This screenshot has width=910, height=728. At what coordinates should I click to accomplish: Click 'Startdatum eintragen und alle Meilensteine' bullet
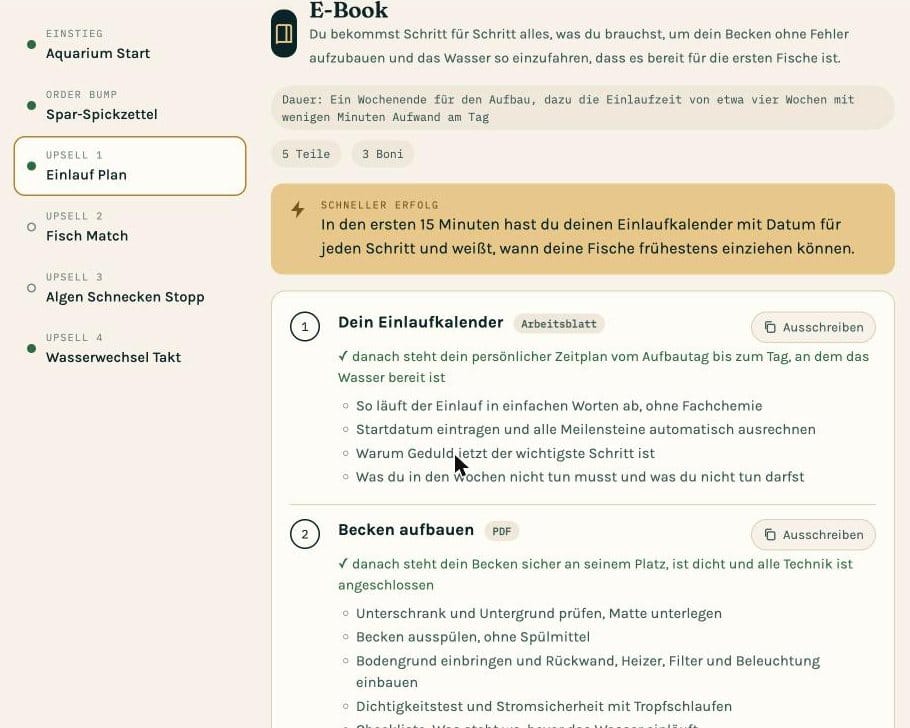coord(586,430)
